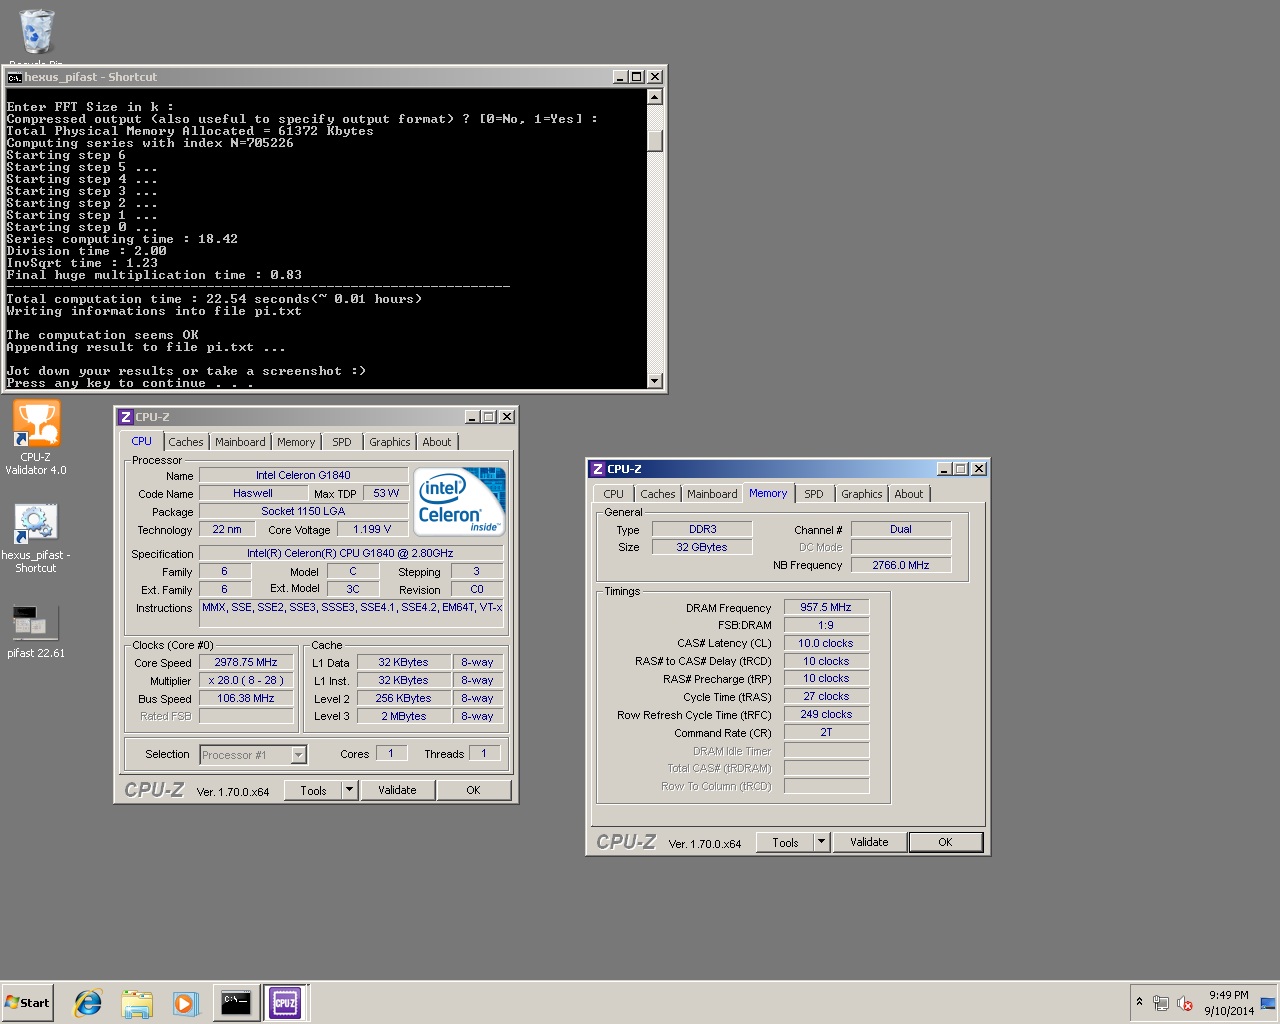
Task: Click the Start button on taskbar
Action: click(x=27, y=1003)
